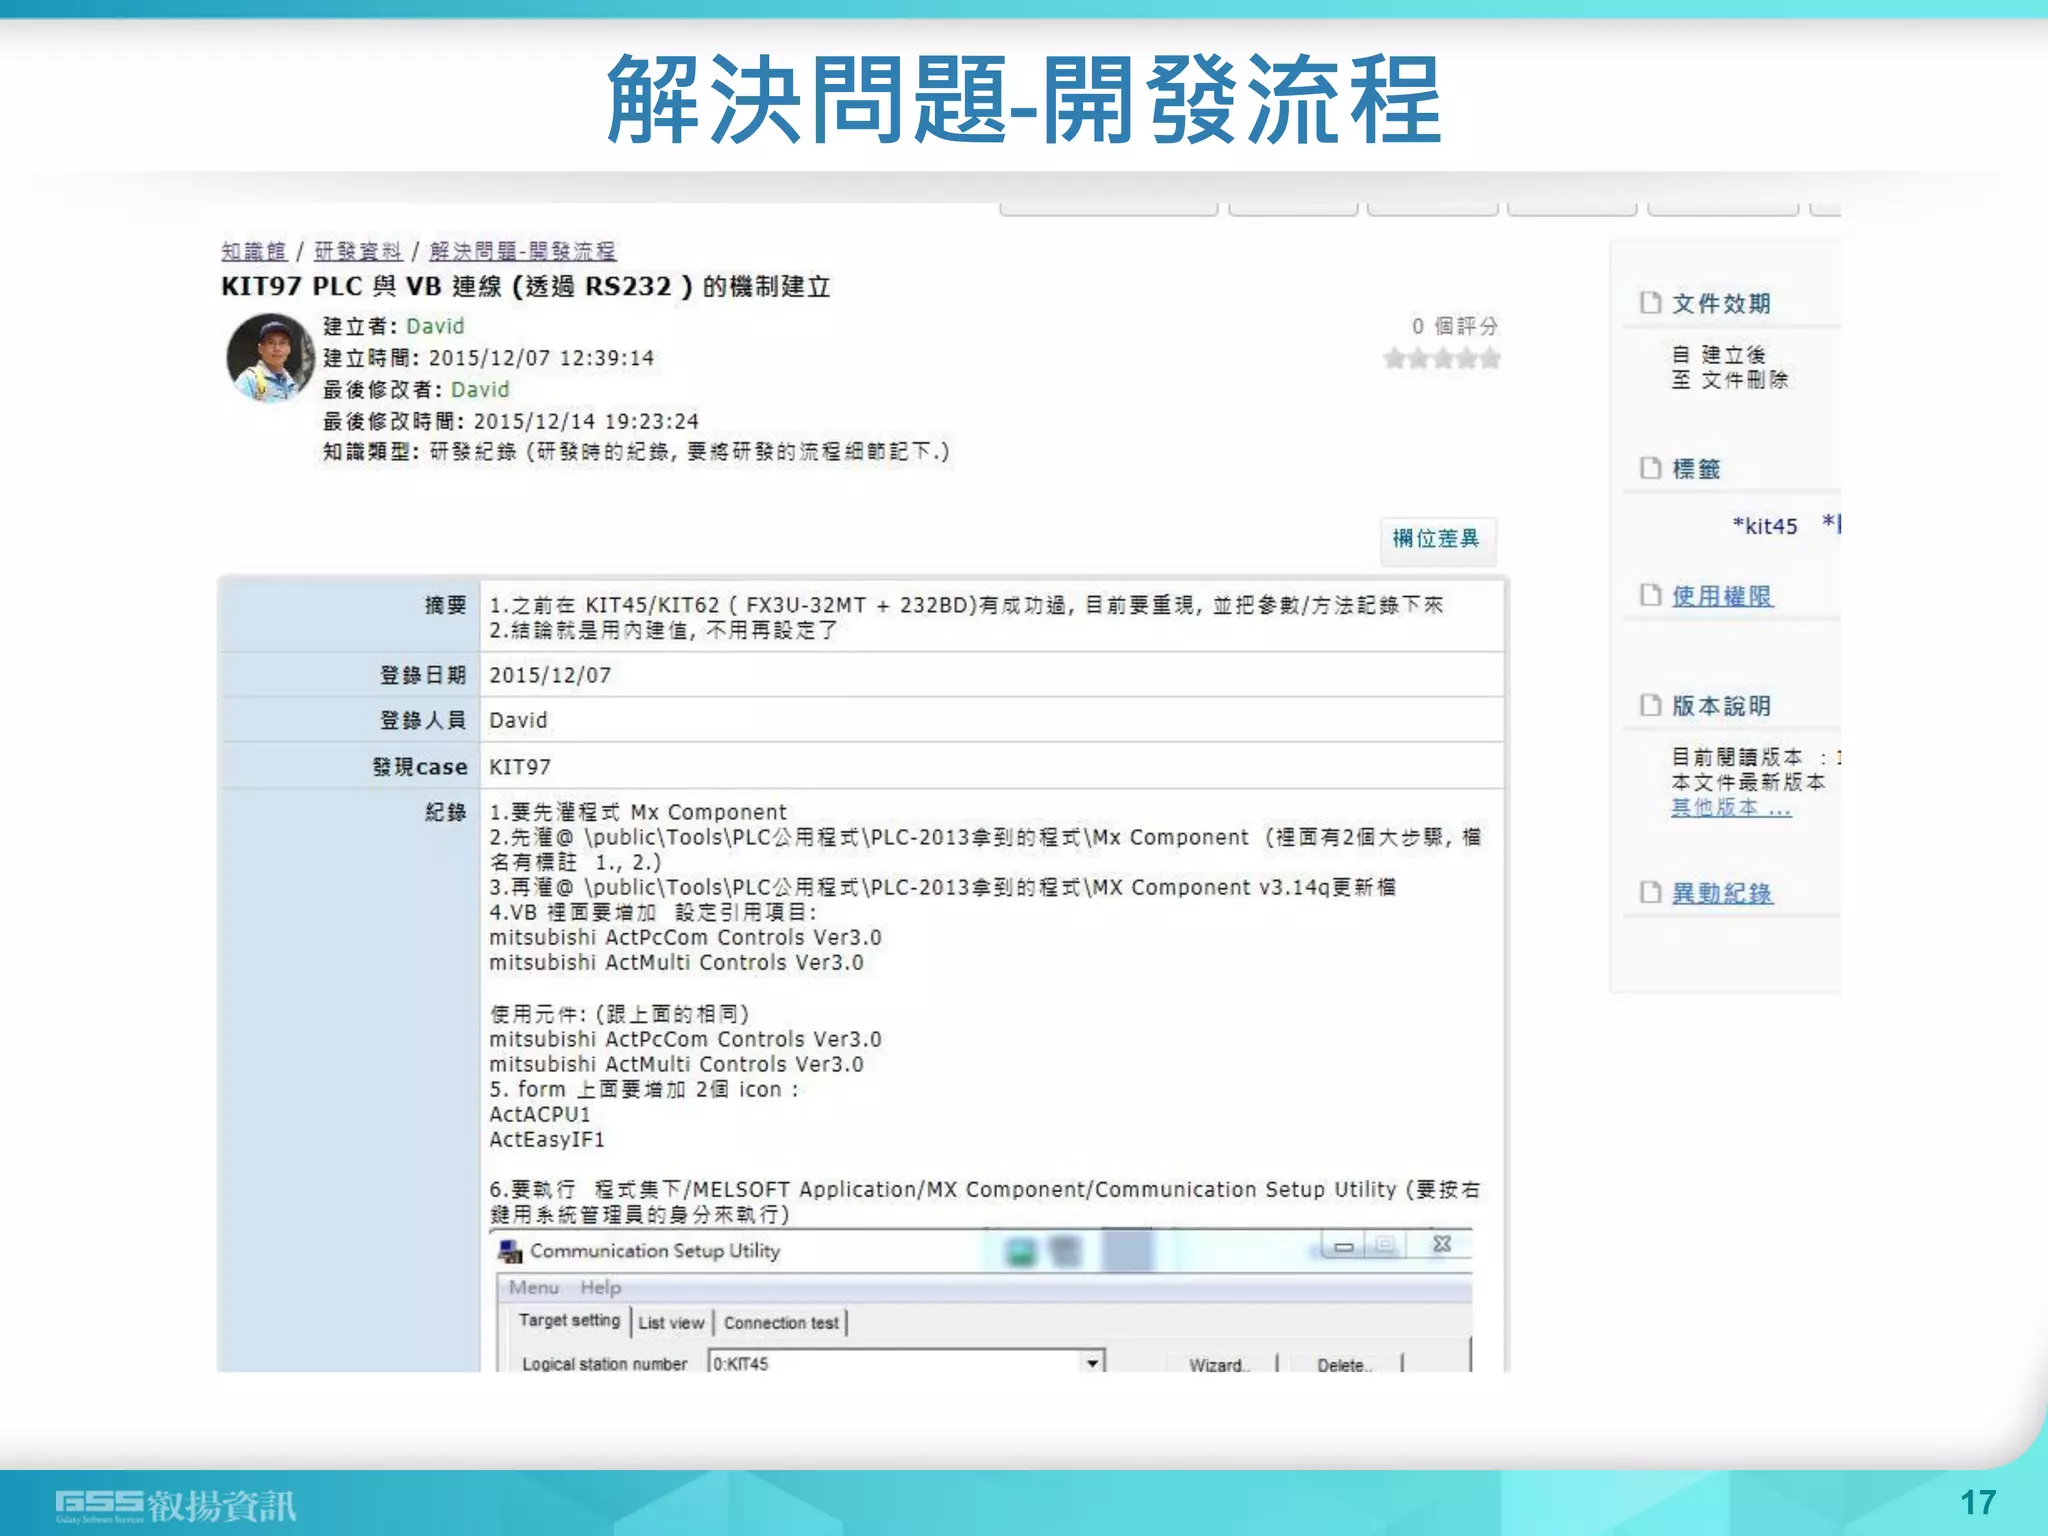
Task: Click the 欄位差異 button
Action: 1436,539
